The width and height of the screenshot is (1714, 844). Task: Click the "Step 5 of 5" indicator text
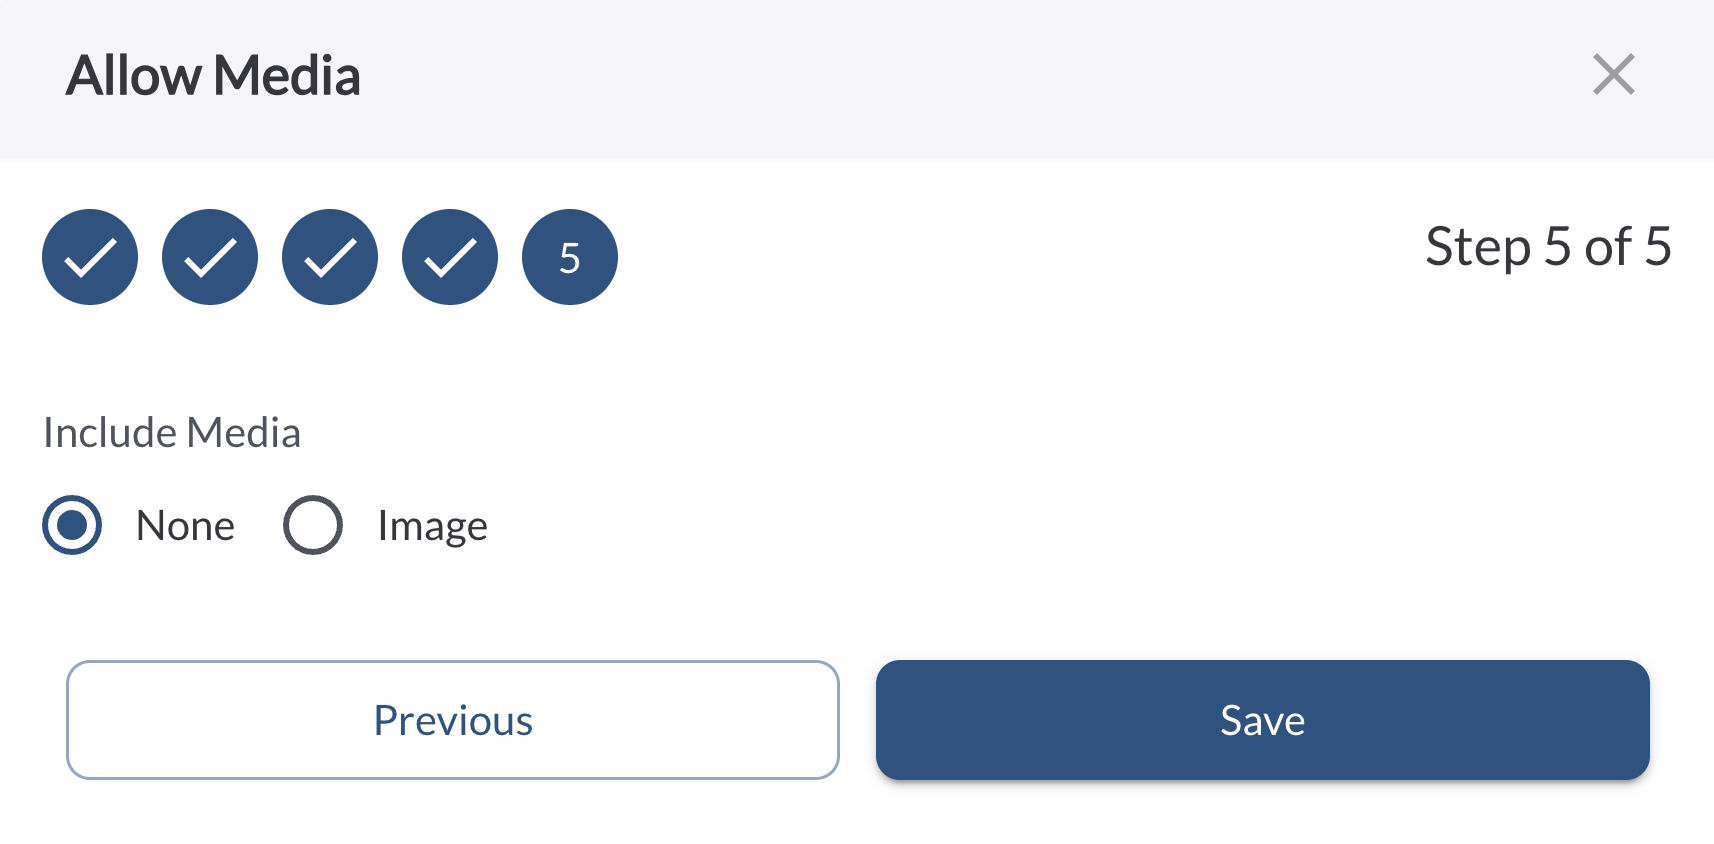click(1547, 247)
